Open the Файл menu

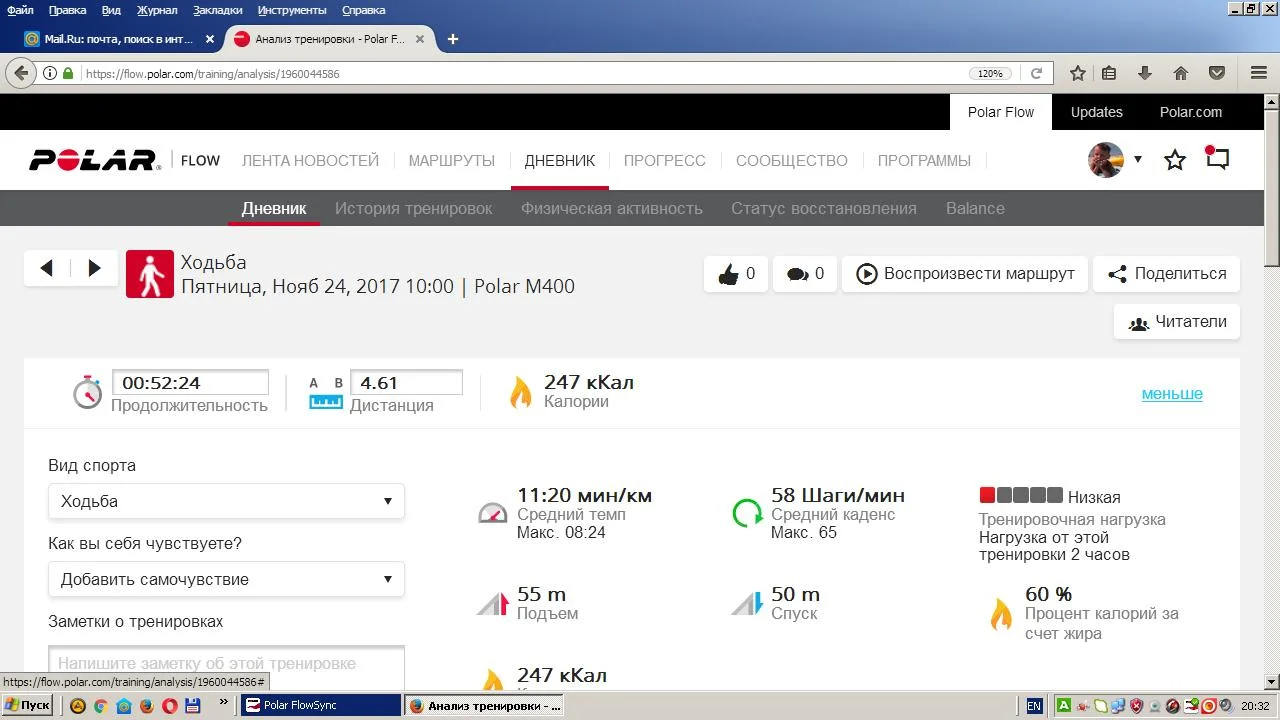[x=20, y=10]
